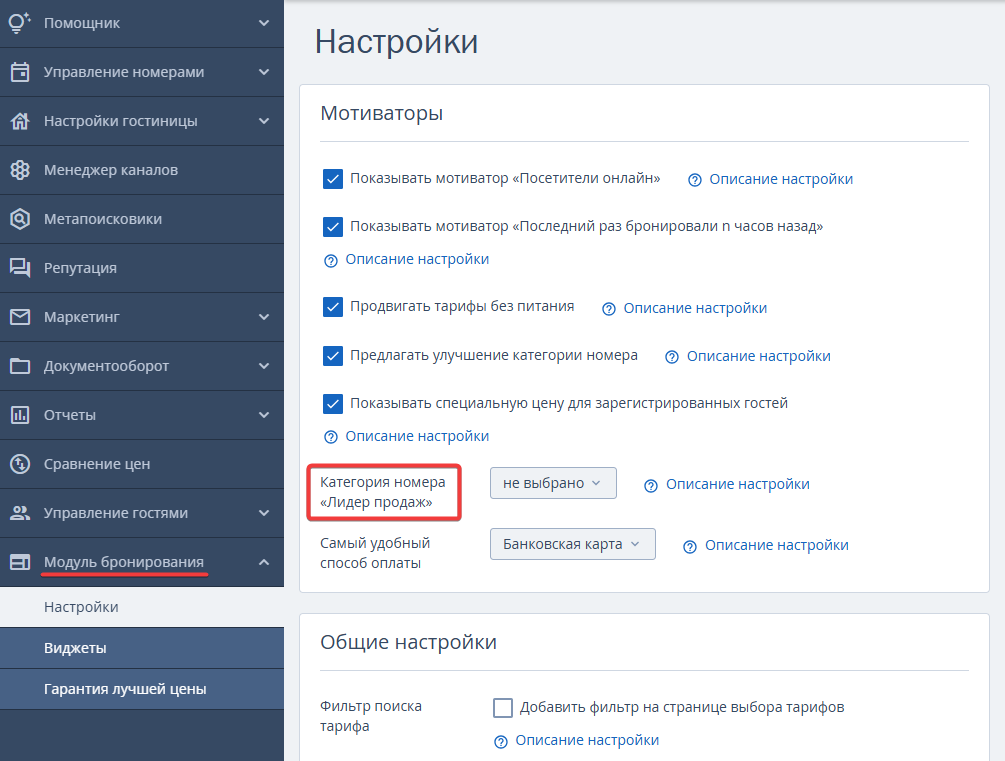
Task: Open the Банковская карта payment dropdown
Action: [x=572, y=544]
